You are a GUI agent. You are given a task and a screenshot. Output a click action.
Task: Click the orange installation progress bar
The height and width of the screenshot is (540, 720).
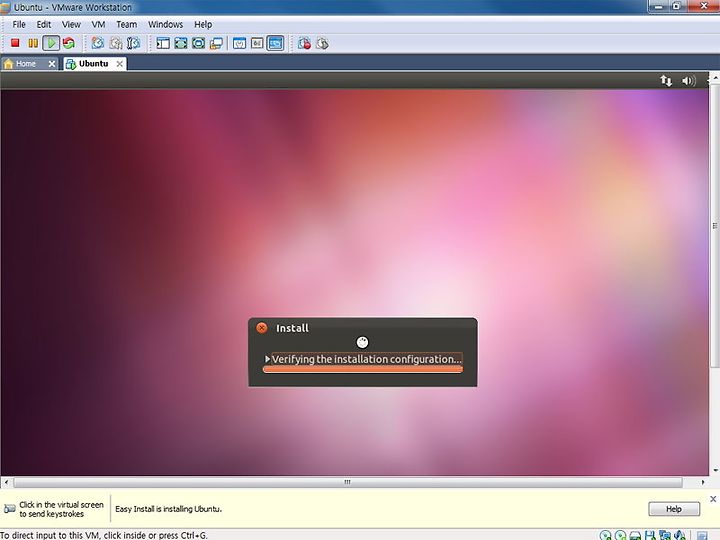(363, 370)
